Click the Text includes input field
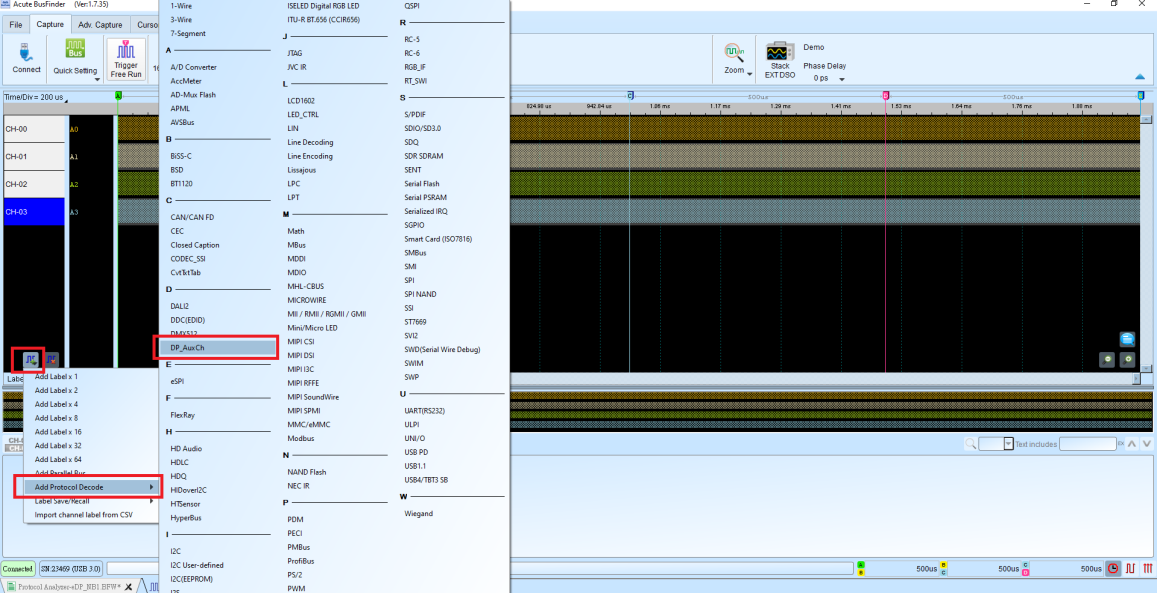 [x=1088, y=444]
